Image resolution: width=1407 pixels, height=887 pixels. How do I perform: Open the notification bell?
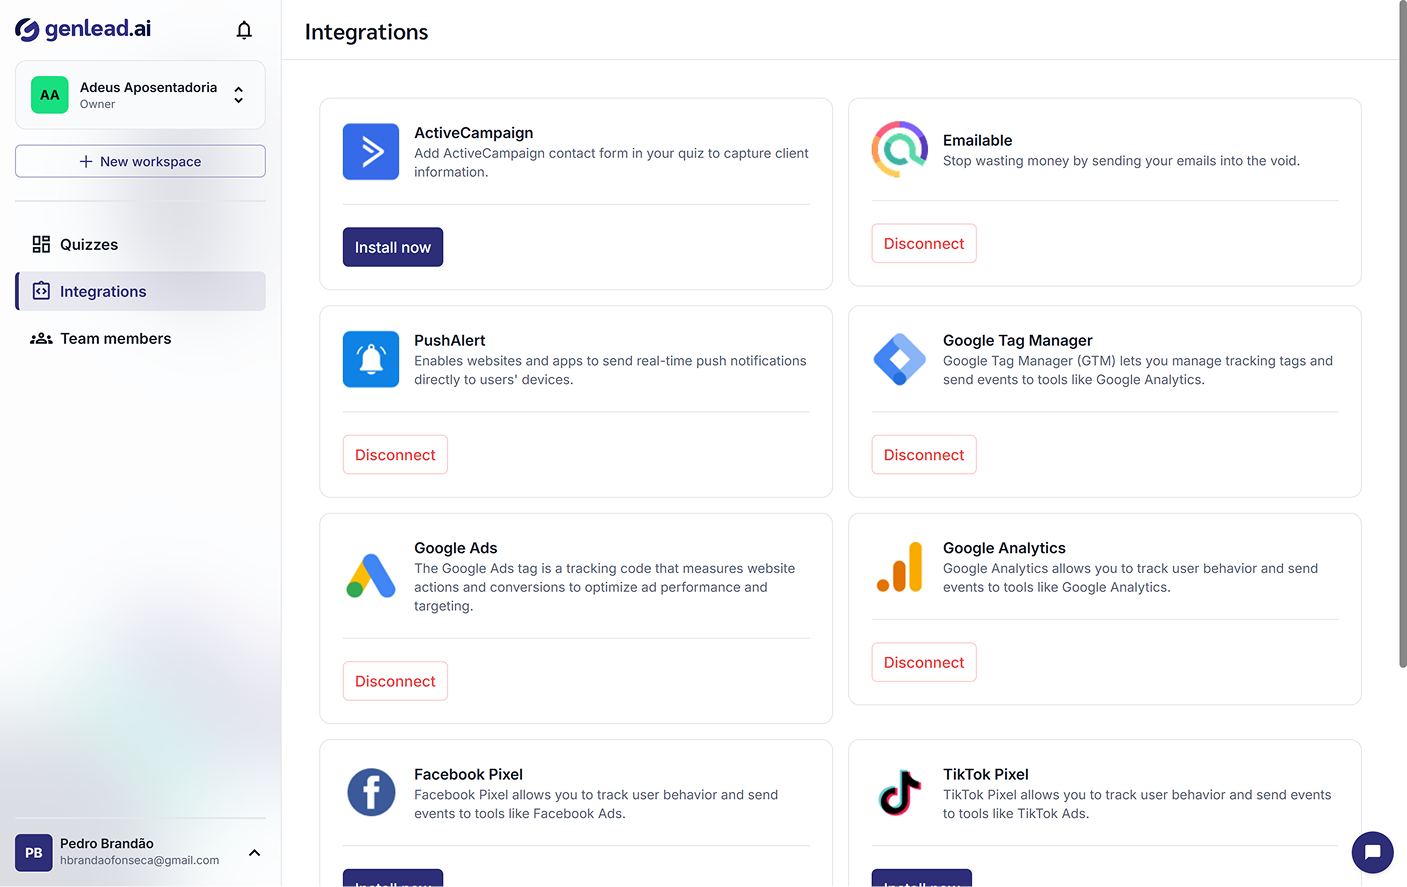tap(244, 30)
